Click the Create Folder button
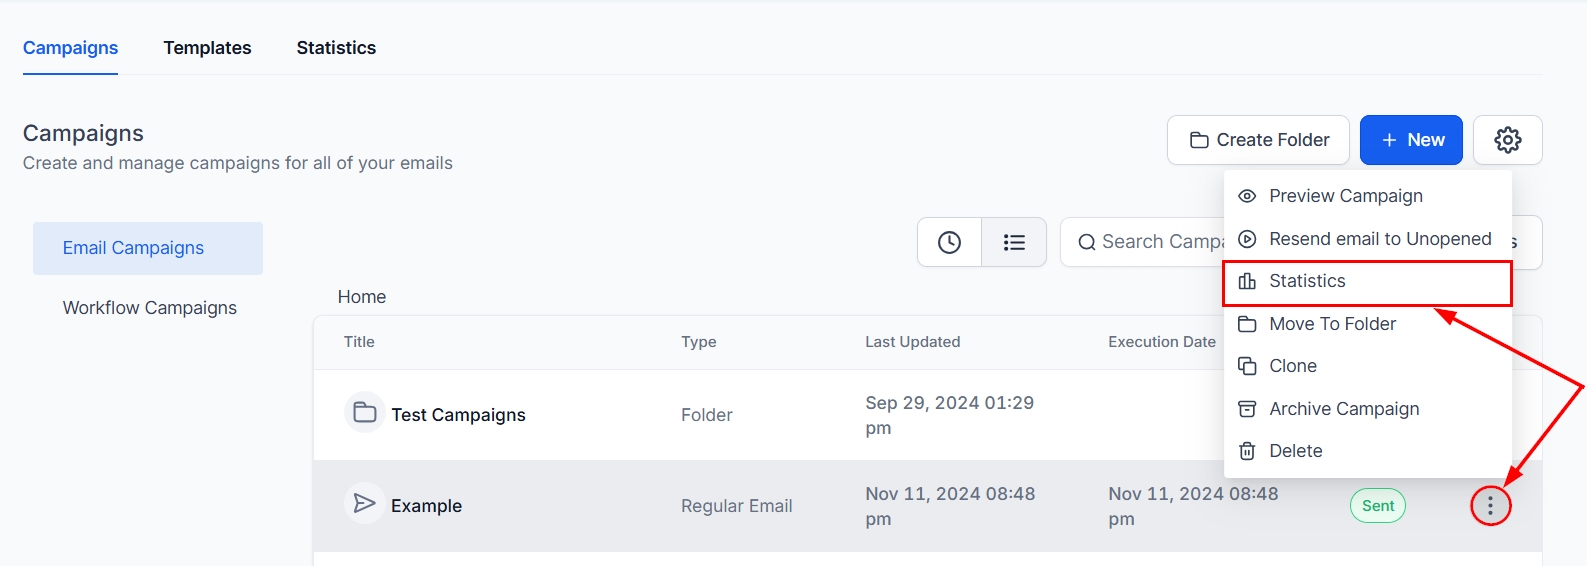The image size is (1587, 566). click(x=1258, y=140)
